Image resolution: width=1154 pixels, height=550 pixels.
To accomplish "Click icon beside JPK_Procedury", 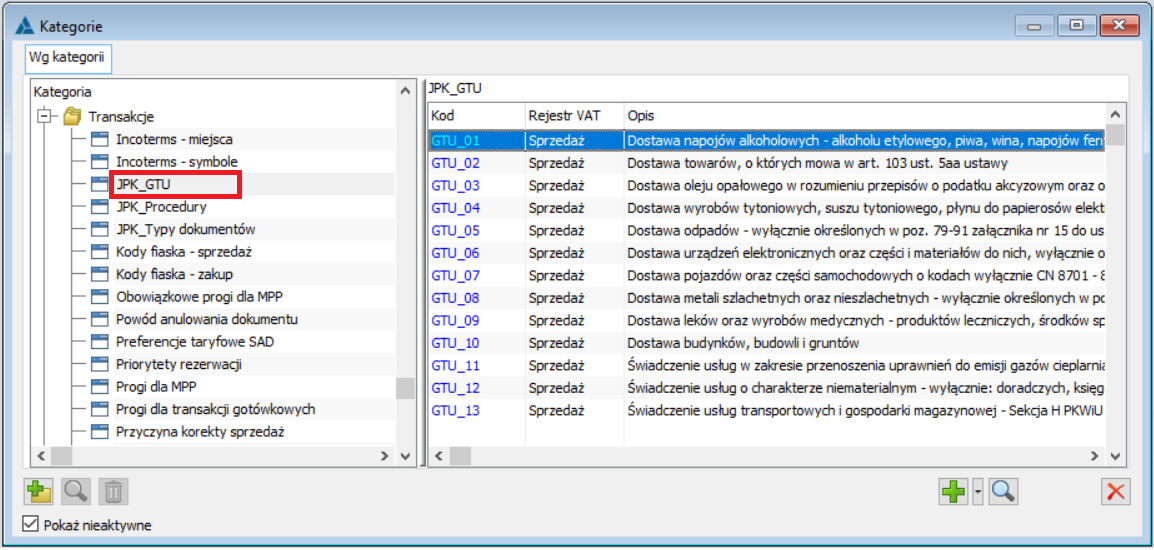I will click(99, 207).
